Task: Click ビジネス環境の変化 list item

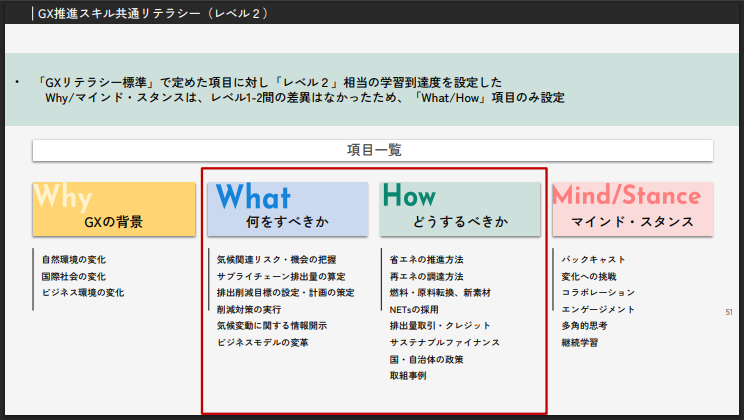Action: 83,293
